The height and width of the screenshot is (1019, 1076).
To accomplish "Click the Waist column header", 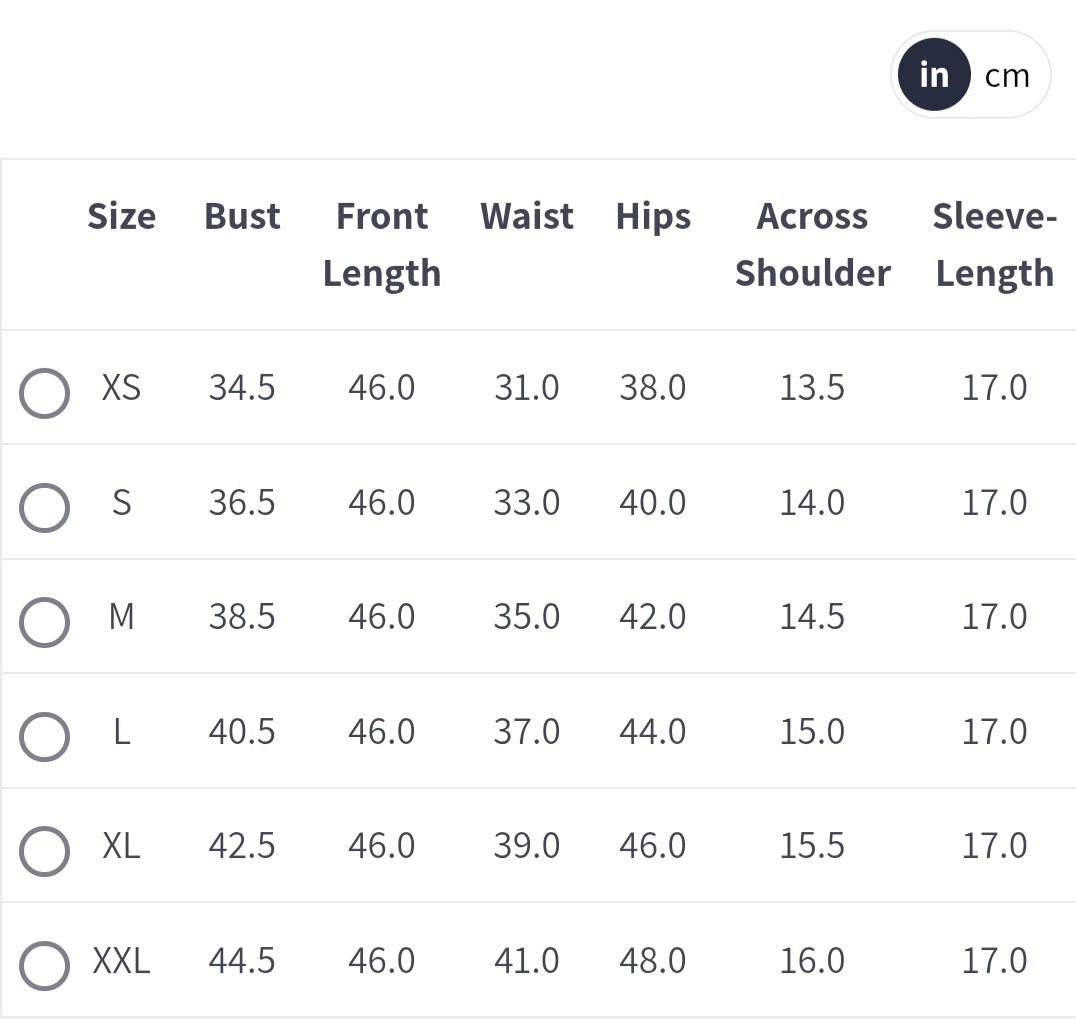I will [x=526, y=216].
